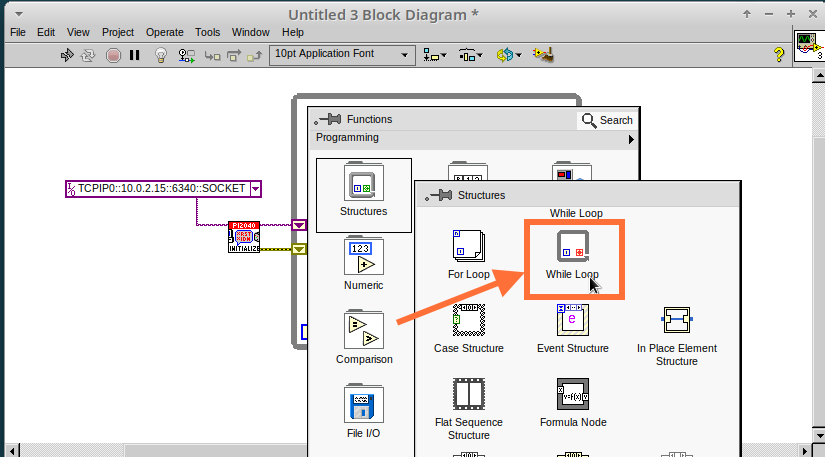Open Distribute Objects dropdown
Screen dimensions: 825x457
click(x=470, y=55)
